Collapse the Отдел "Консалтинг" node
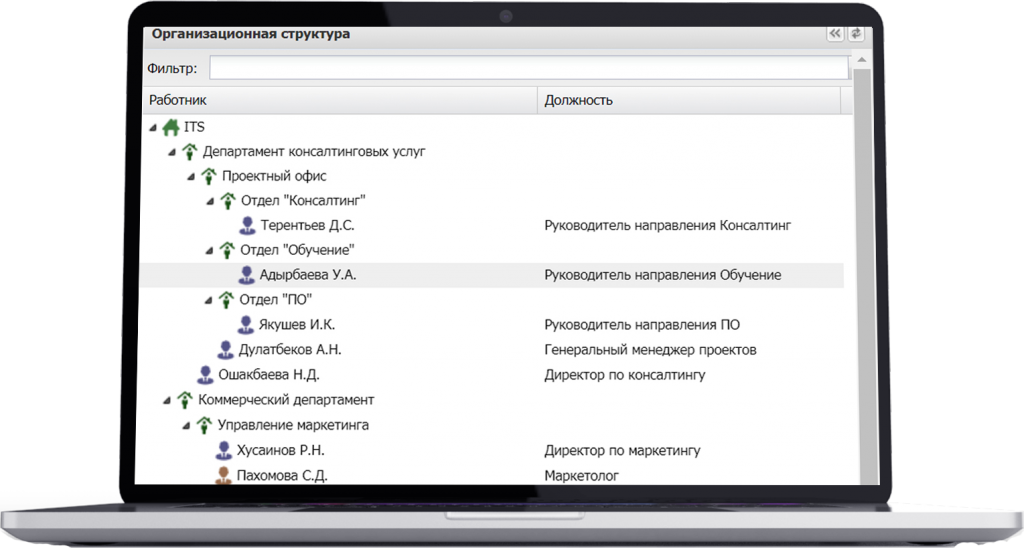 210,201
